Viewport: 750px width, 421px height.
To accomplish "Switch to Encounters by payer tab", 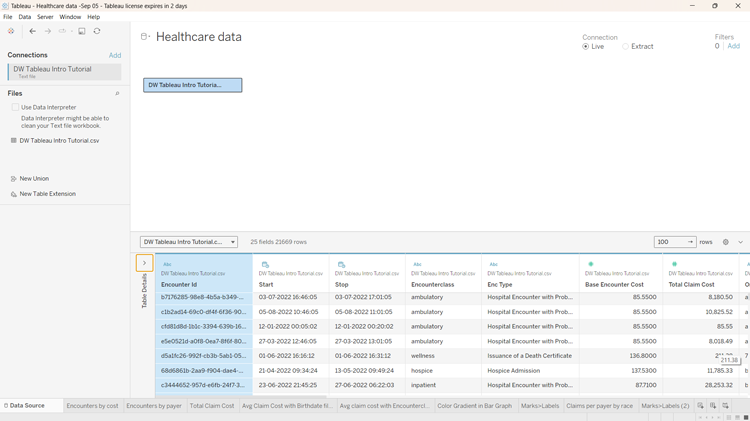I will click(x=154, y=406).
